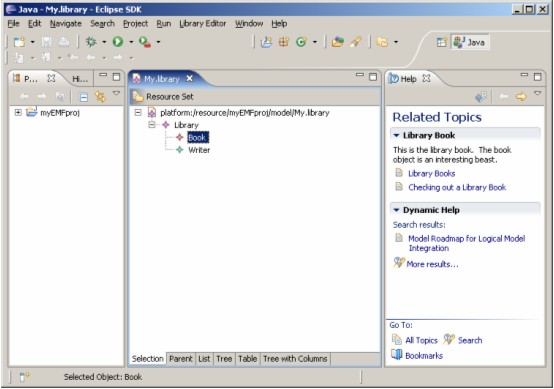Click the New Java Class icon
The height and width of the screenshot is (389, 554).
301,42
